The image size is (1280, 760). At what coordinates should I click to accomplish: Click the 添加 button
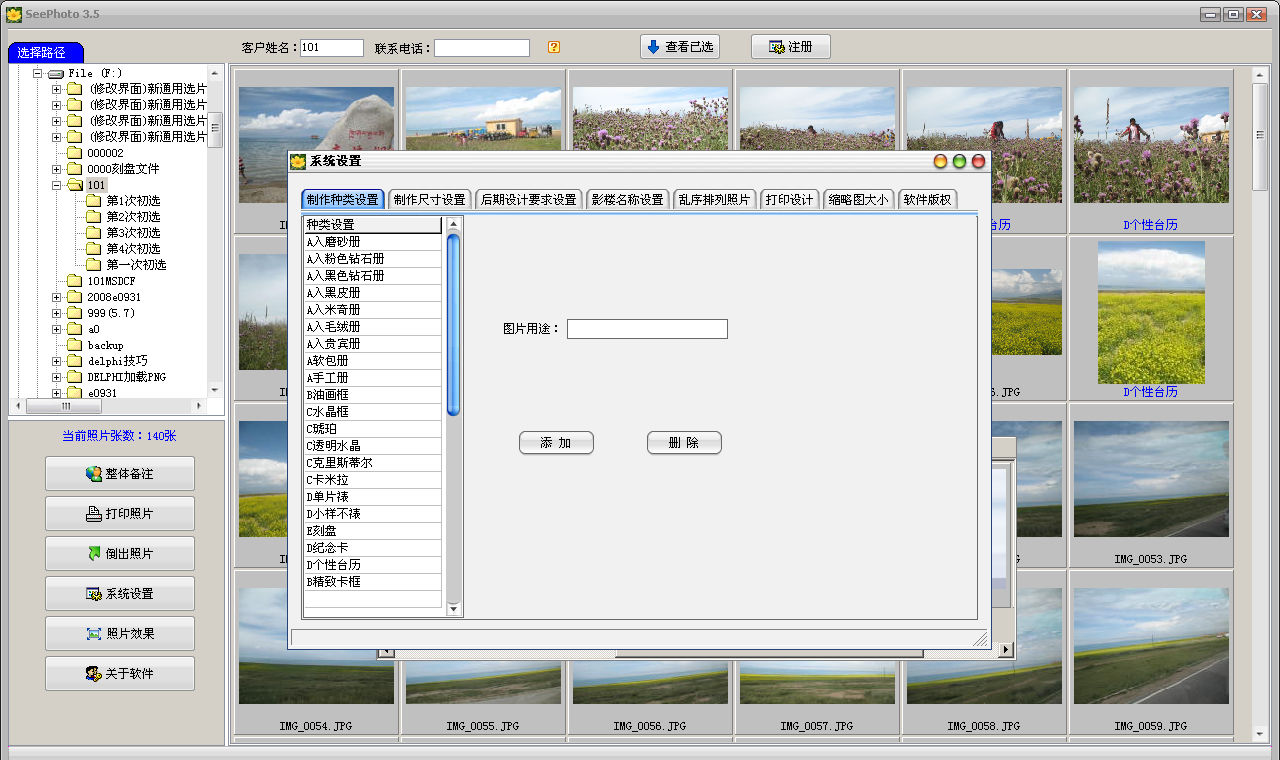click(x=556, y=443)
